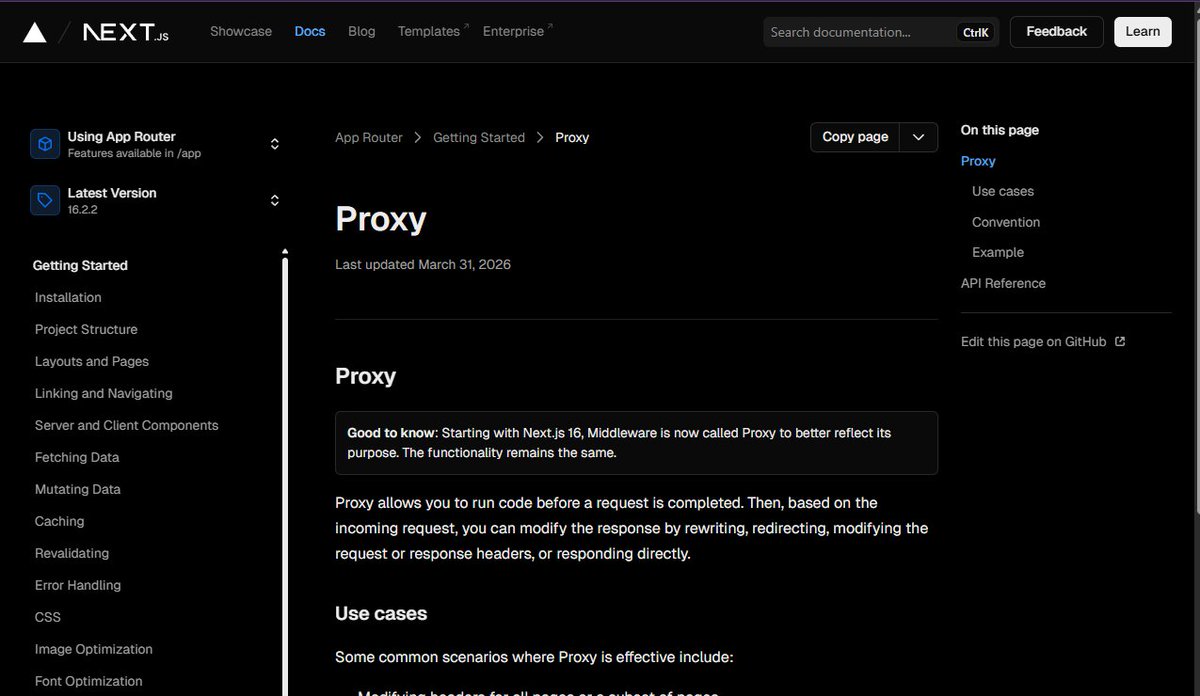Jump to API Reference in On this page
Image resolution: width=1200 pixels, height=696 pixels.
tap(1003, 283)
